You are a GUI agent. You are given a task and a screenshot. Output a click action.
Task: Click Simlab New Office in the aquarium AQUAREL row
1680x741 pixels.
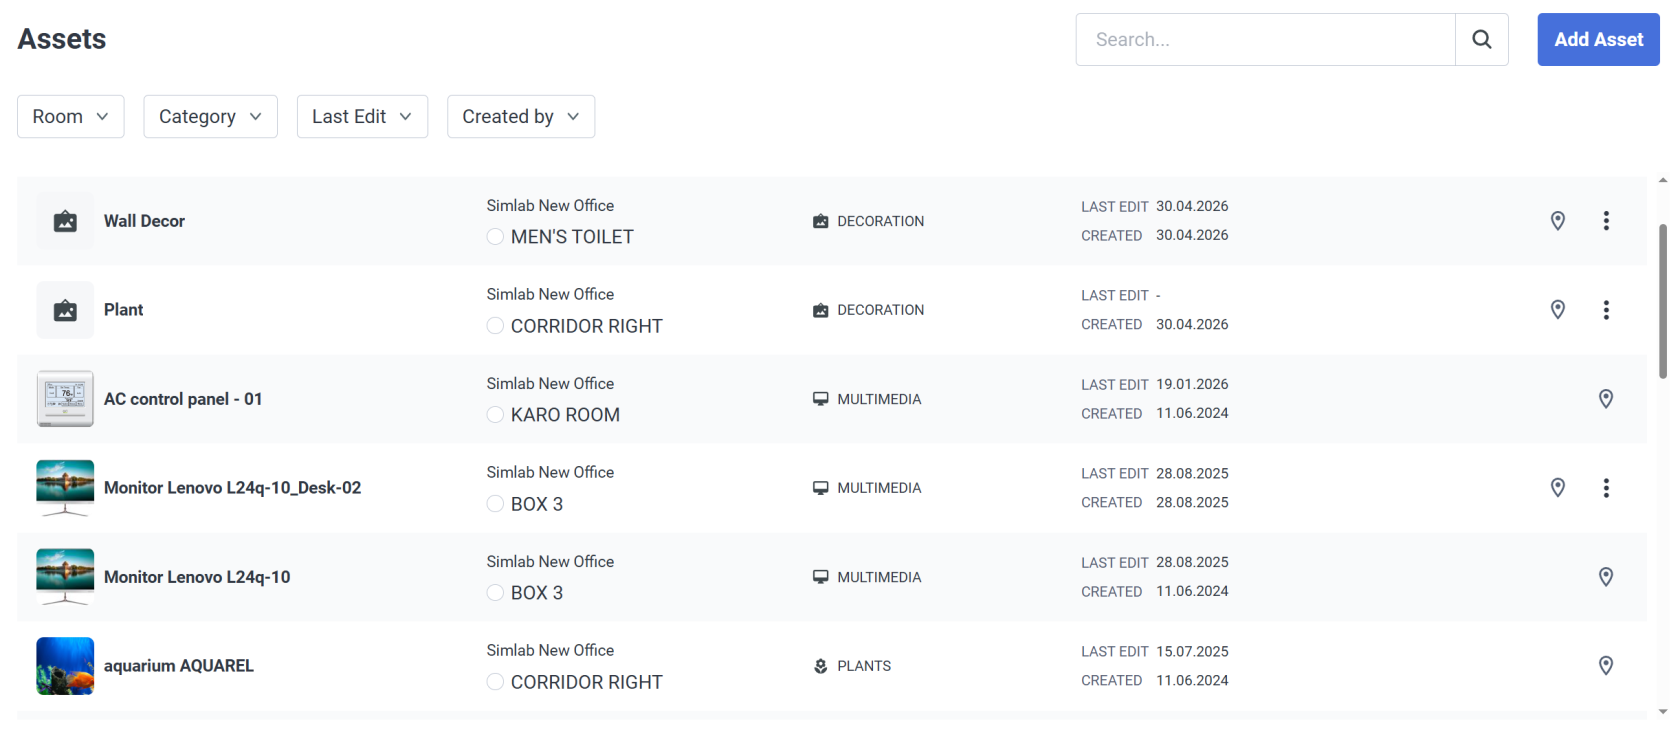point(550,650)
